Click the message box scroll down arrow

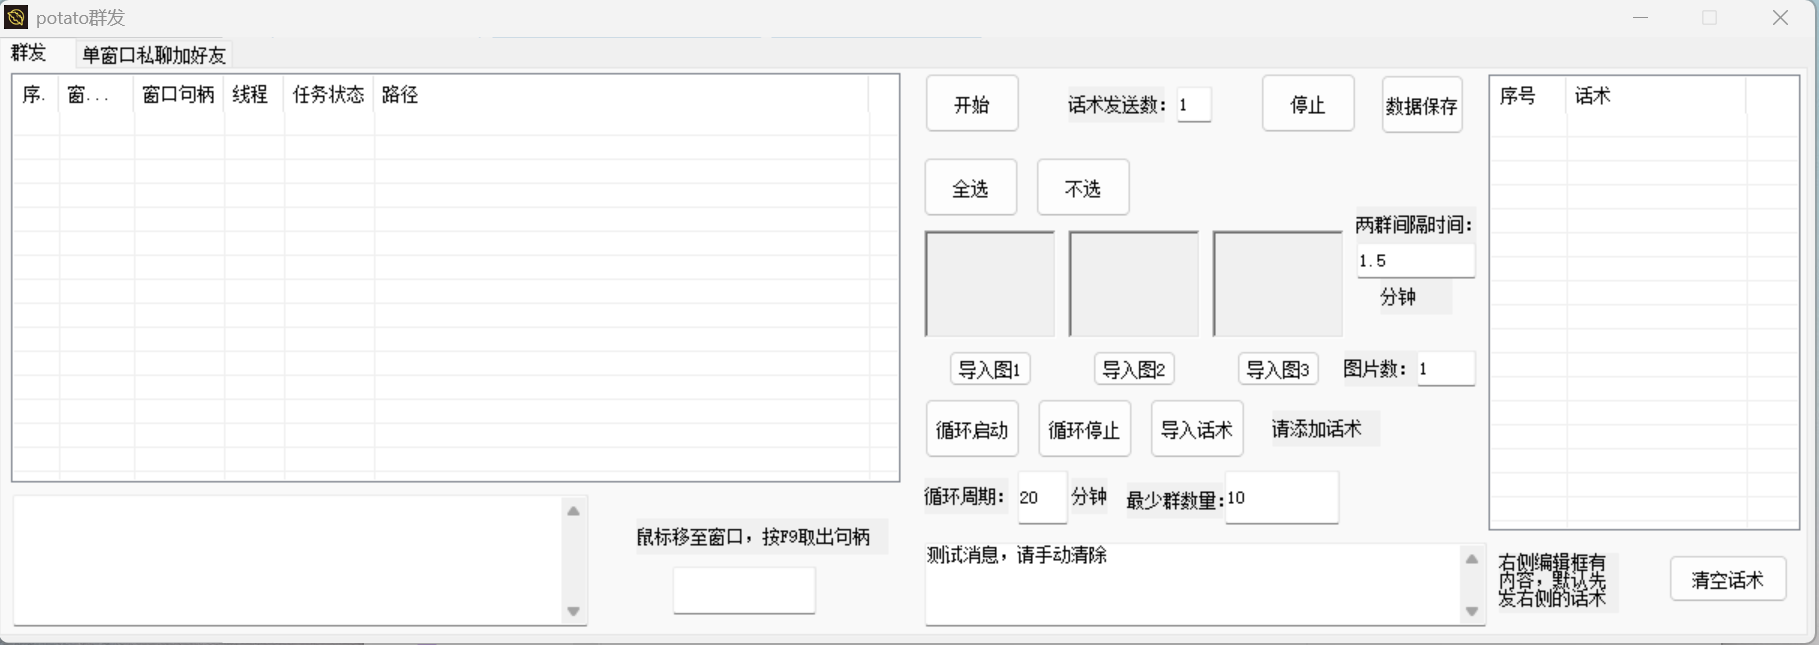tap(1472, 611)
